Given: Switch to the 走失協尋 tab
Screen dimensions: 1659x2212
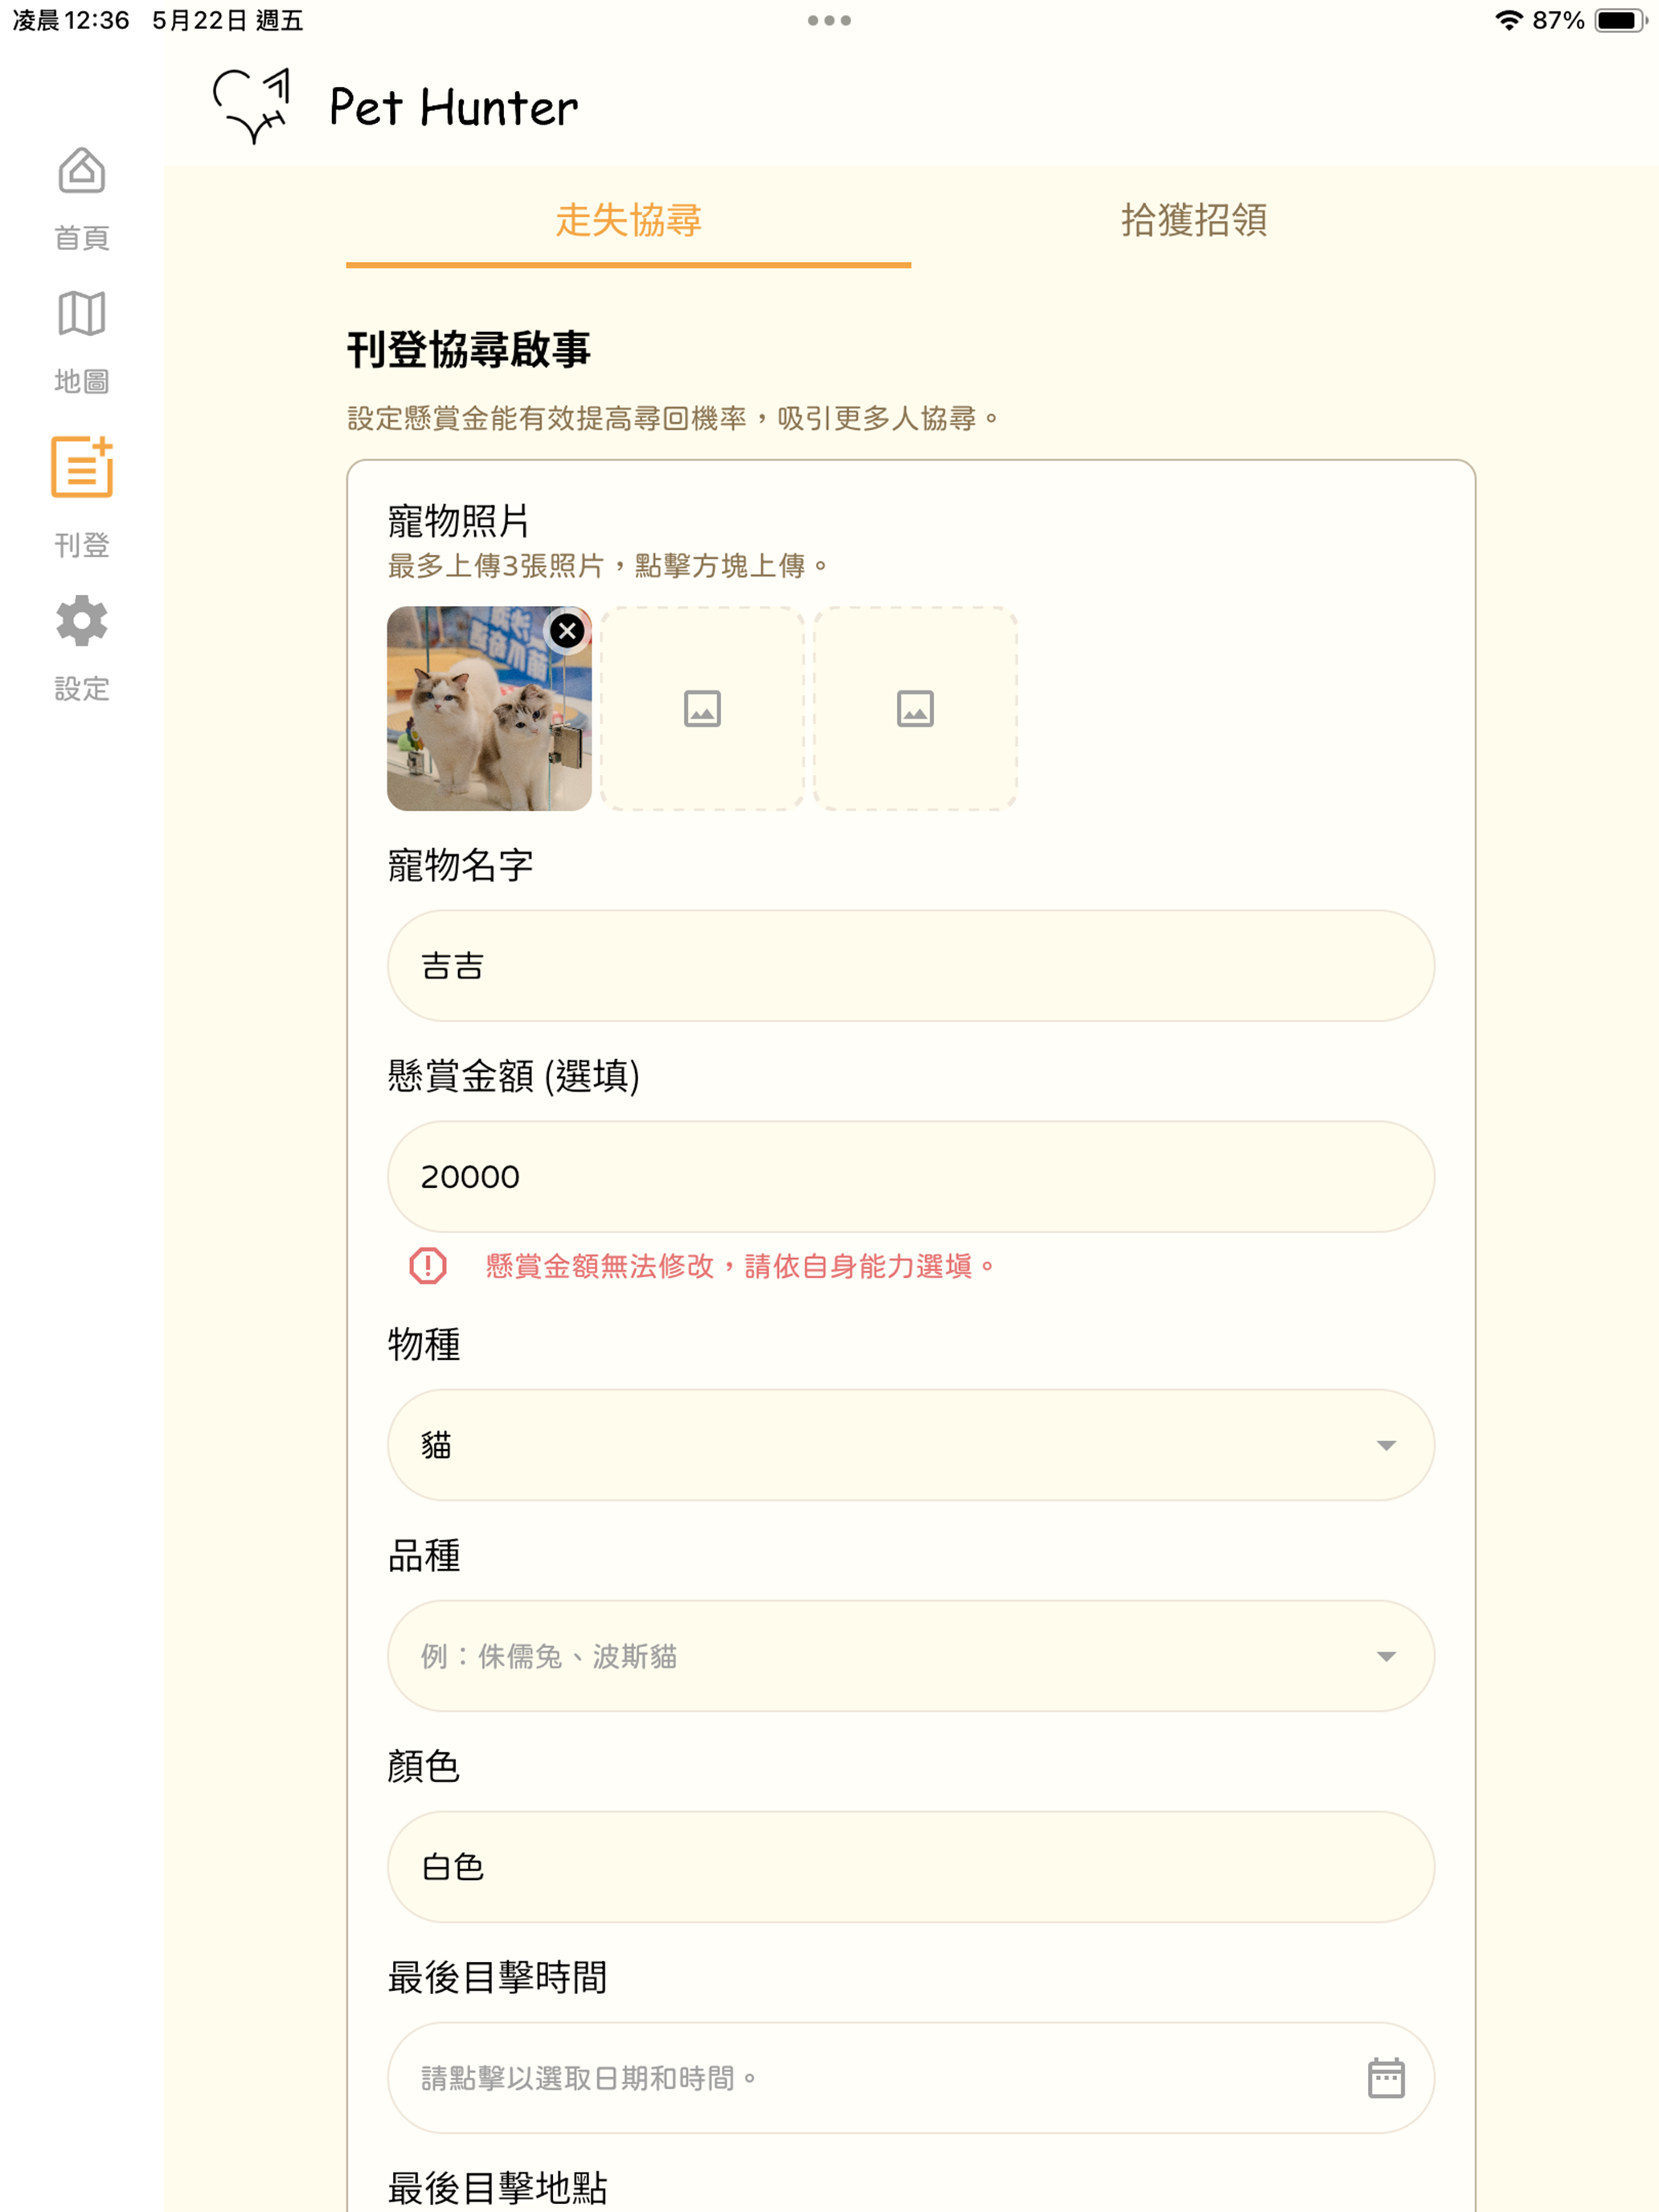Looking at the screenshot, I should [628, 222].
